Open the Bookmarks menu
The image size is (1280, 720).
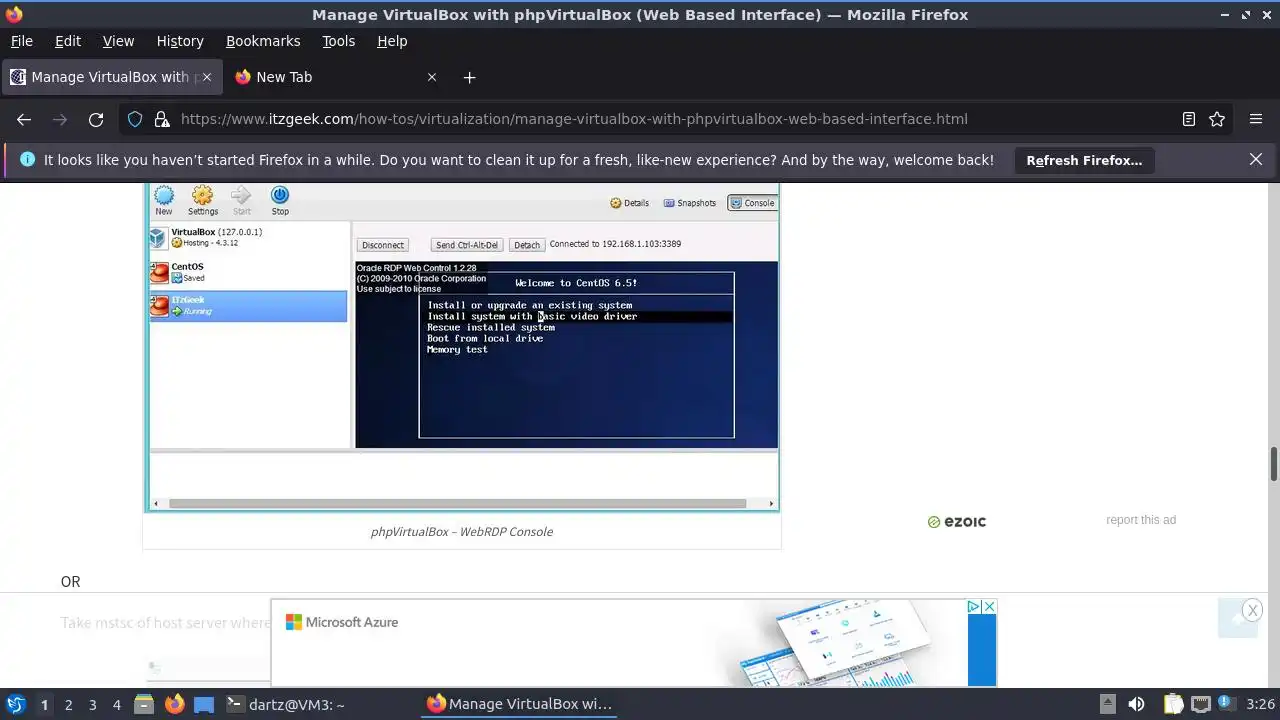[263, 41]
